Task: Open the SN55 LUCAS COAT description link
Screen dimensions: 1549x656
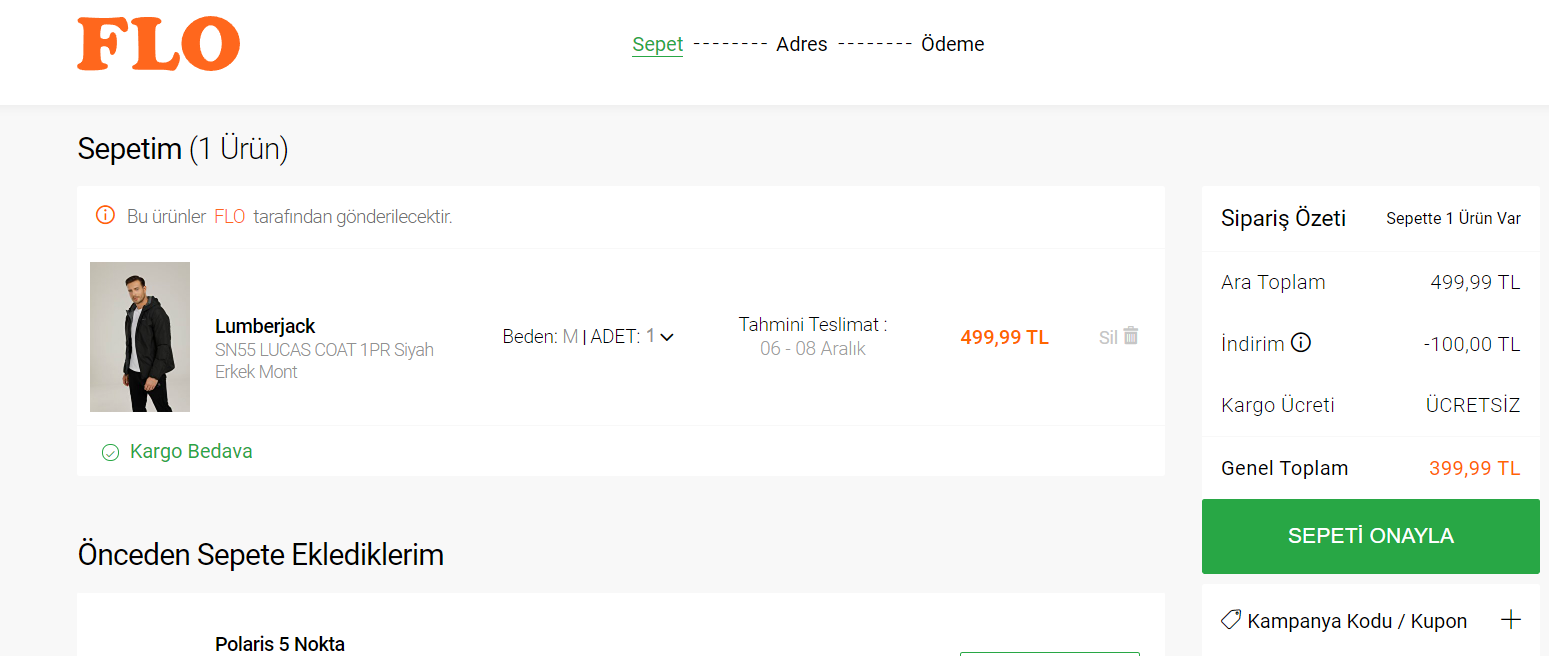Action: [x=324, y=361]
